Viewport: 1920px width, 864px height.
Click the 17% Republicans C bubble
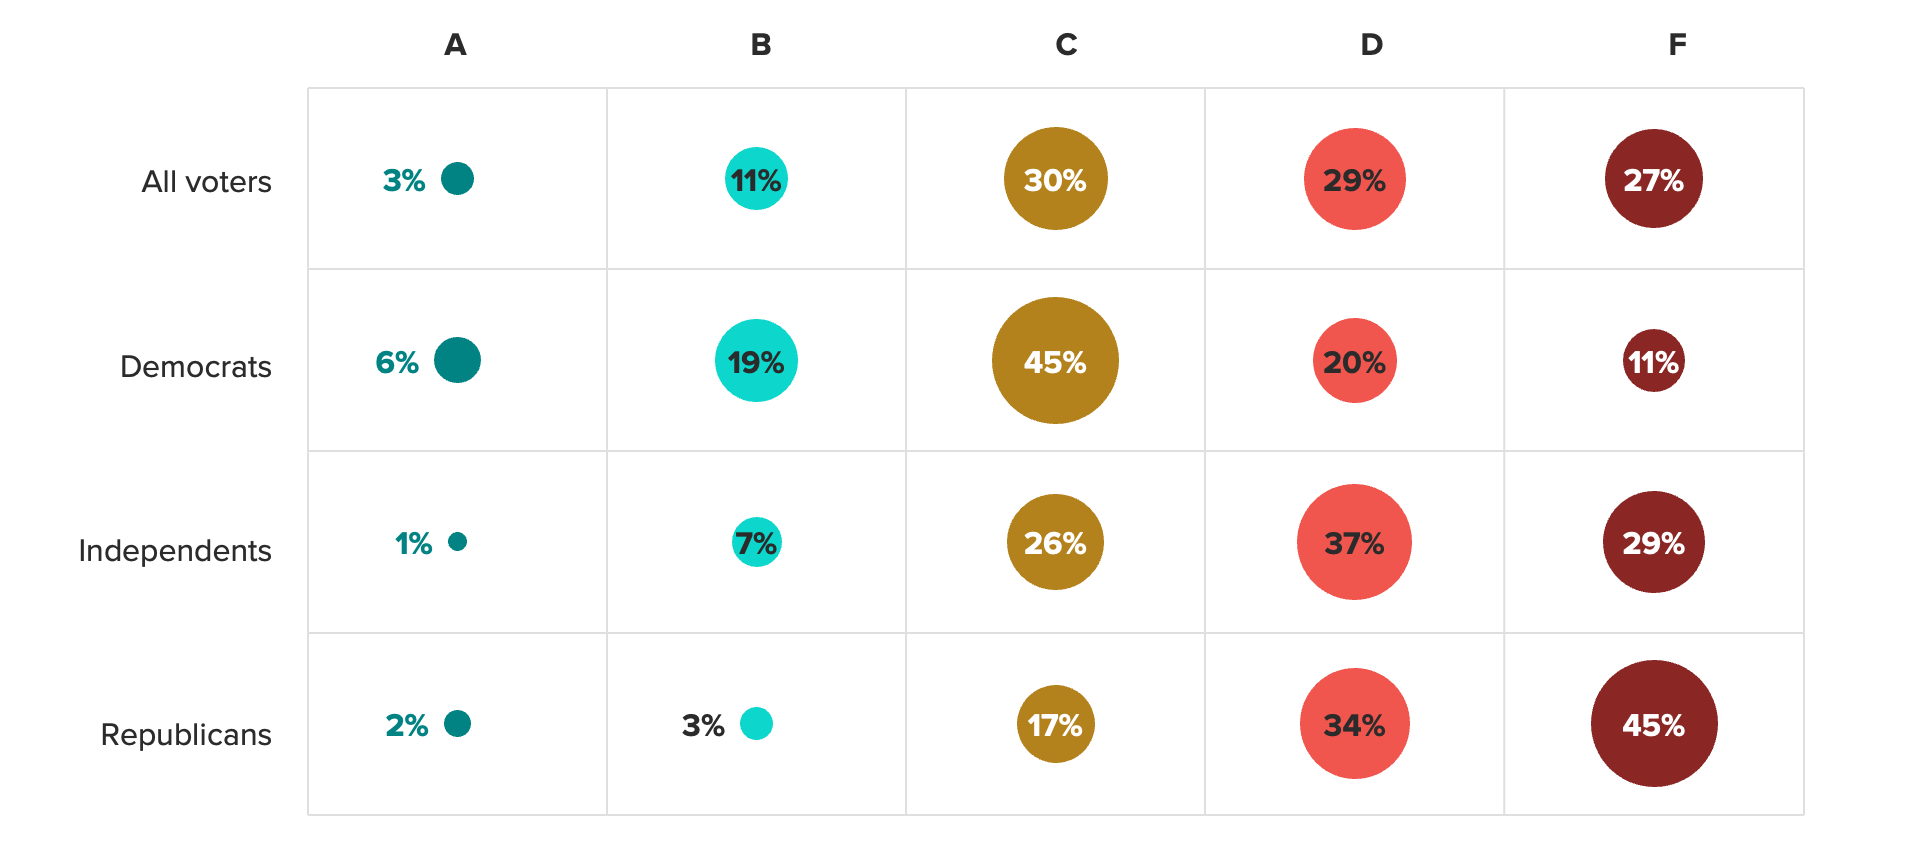1055,724
